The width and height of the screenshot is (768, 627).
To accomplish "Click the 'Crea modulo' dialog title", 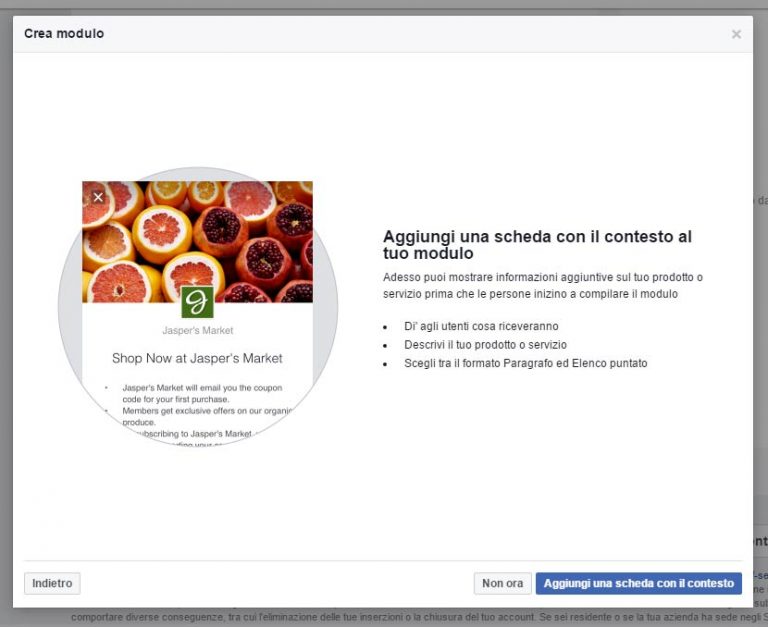I will tap(64, 34).
